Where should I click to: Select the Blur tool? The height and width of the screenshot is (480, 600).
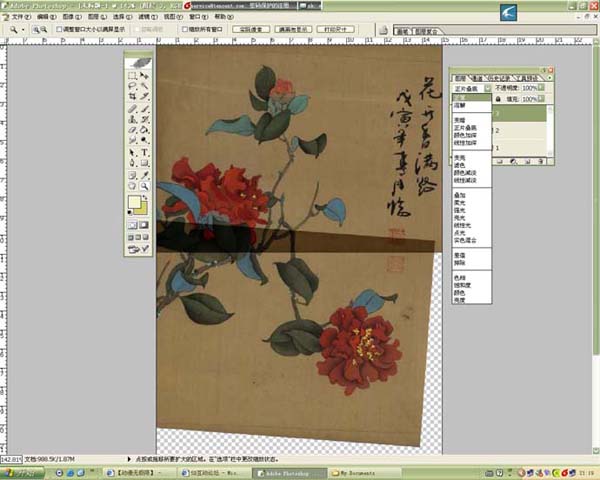click(x=132, y=140)
